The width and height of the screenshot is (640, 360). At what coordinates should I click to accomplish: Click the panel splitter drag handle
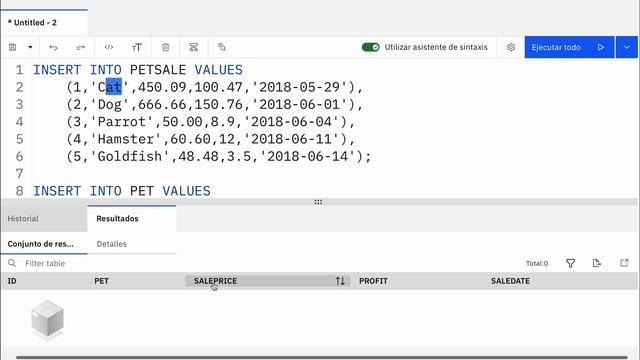coord(318,202)
